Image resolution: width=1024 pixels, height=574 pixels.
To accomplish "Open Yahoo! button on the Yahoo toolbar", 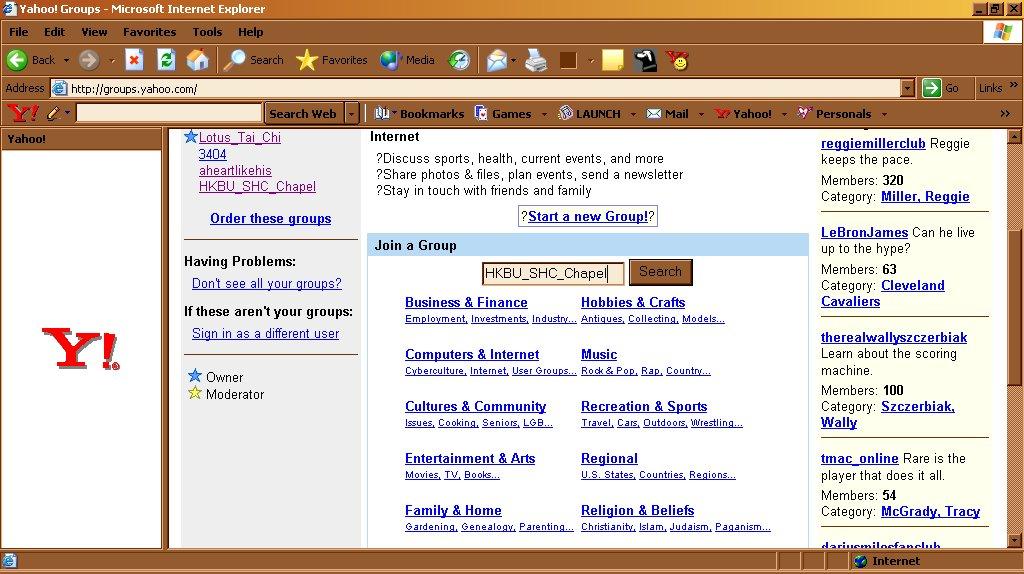I will (743, 114).
